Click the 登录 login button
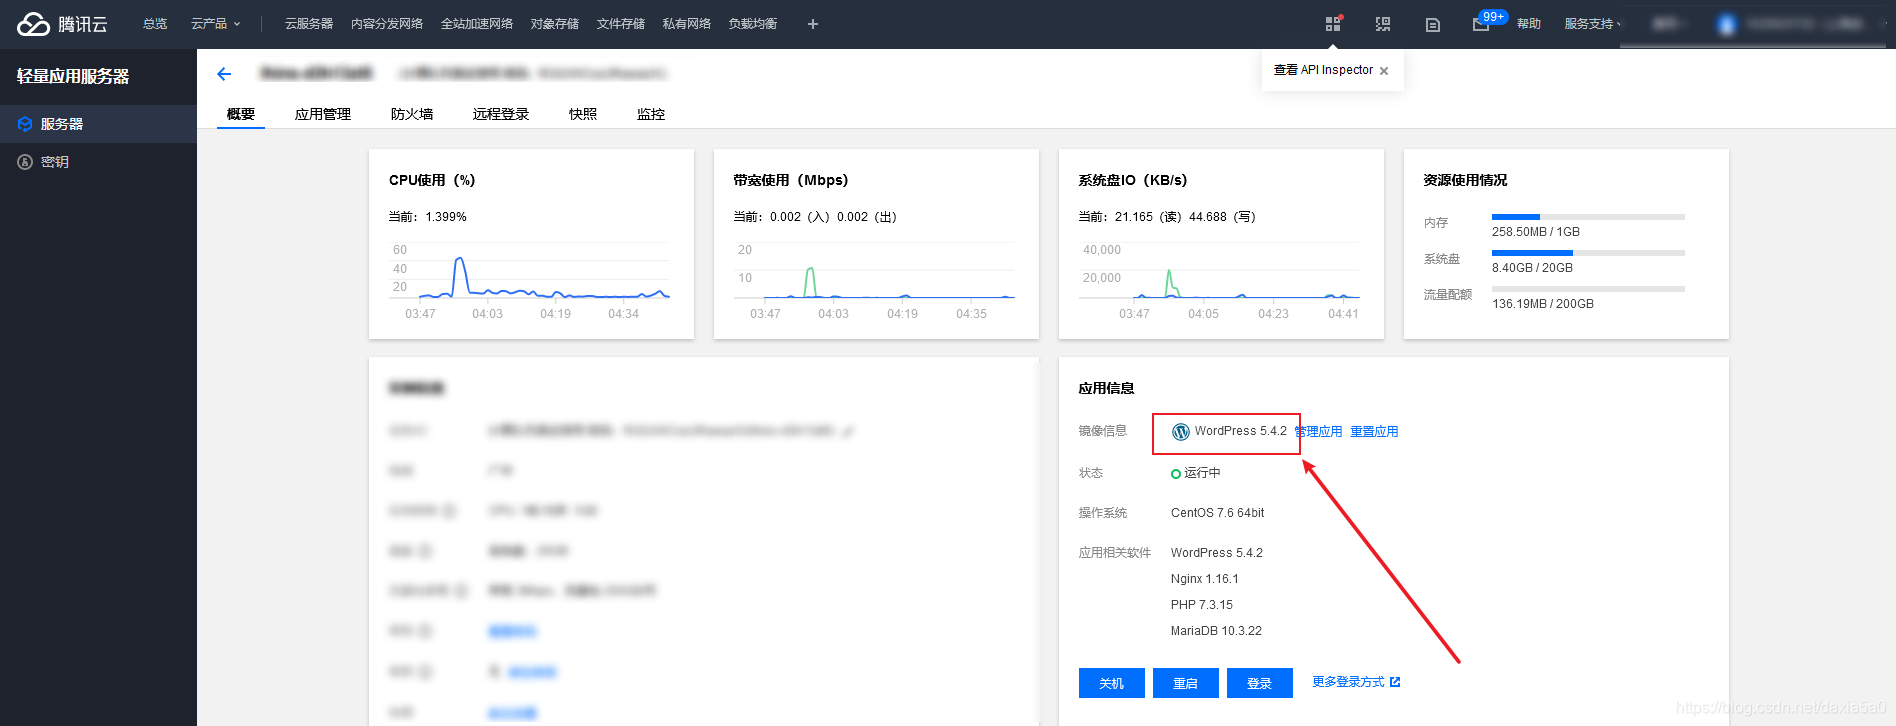This screenshot has height=726, width=1896. (x=1260, y=683)
